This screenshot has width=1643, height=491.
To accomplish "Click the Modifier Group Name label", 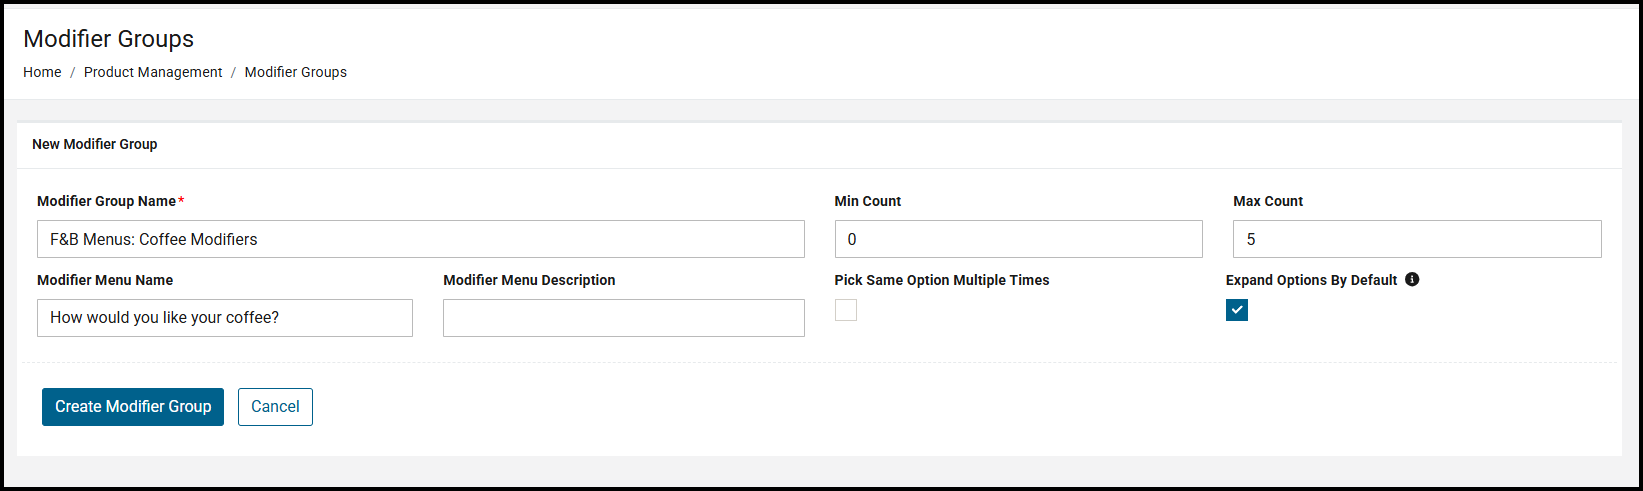I will point(106,201).
